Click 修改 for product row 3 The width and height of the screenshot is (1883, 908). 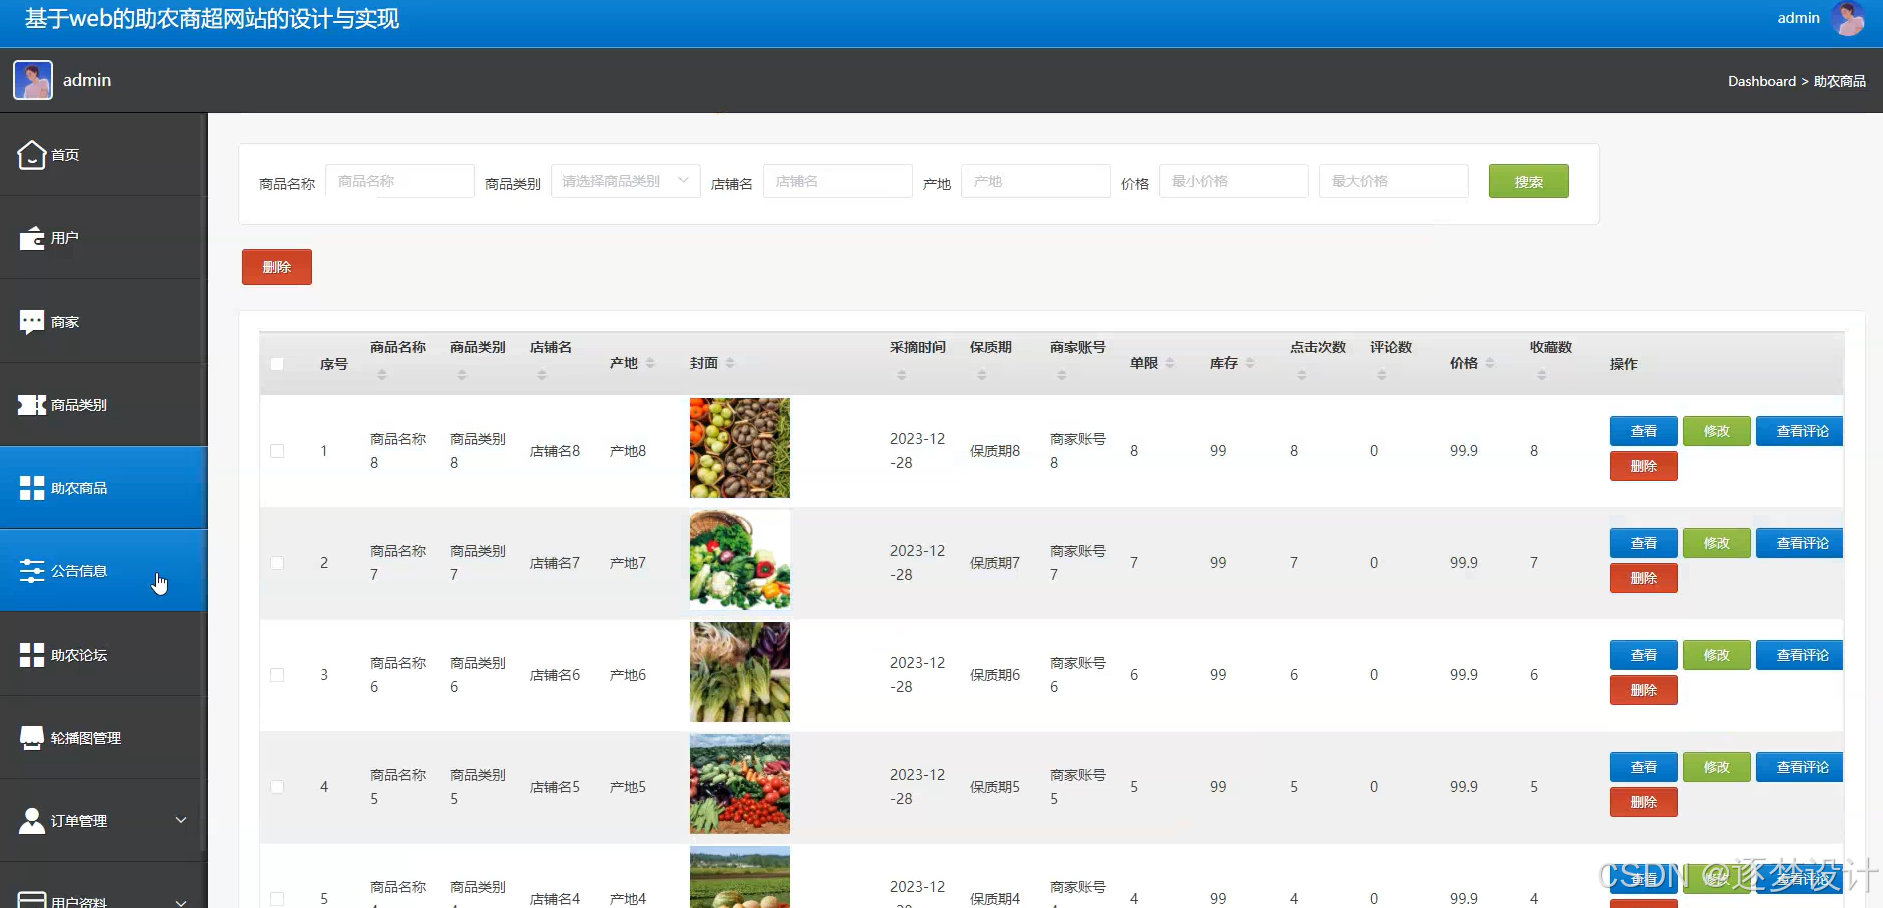(x=1716, y=655)
